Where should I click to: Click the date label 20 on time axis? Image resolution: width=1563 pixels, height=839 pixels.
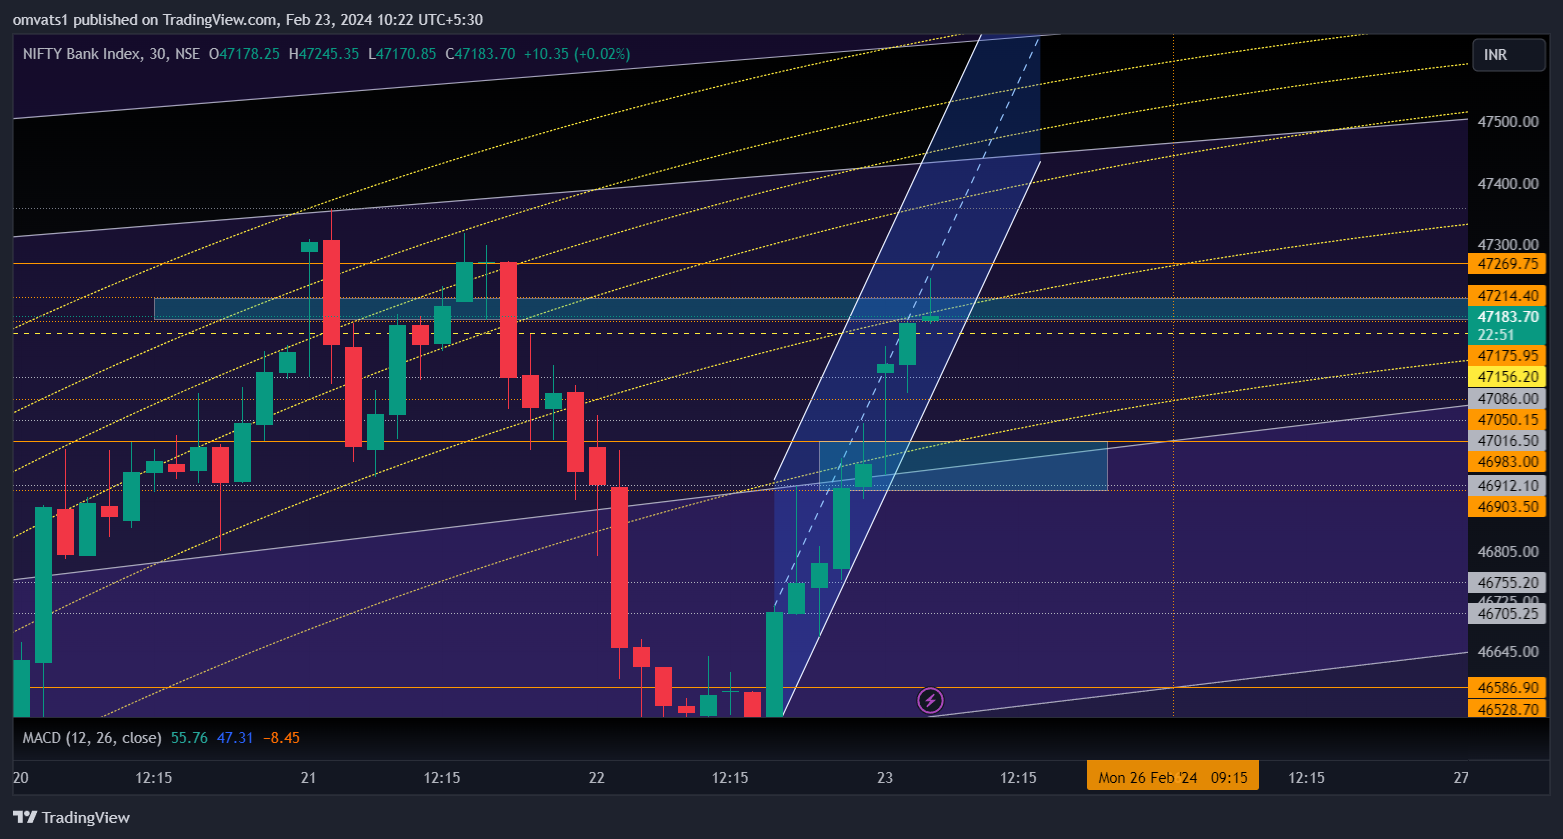click(x=20, y=777)
